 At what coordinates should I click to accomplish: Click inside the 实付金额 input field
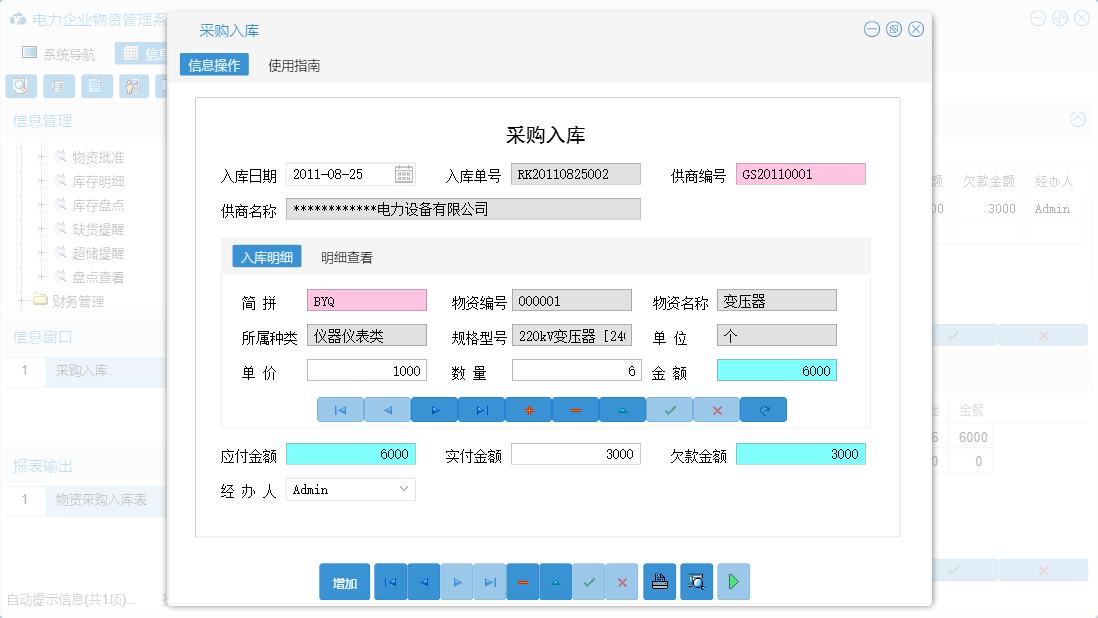[575, 453]
